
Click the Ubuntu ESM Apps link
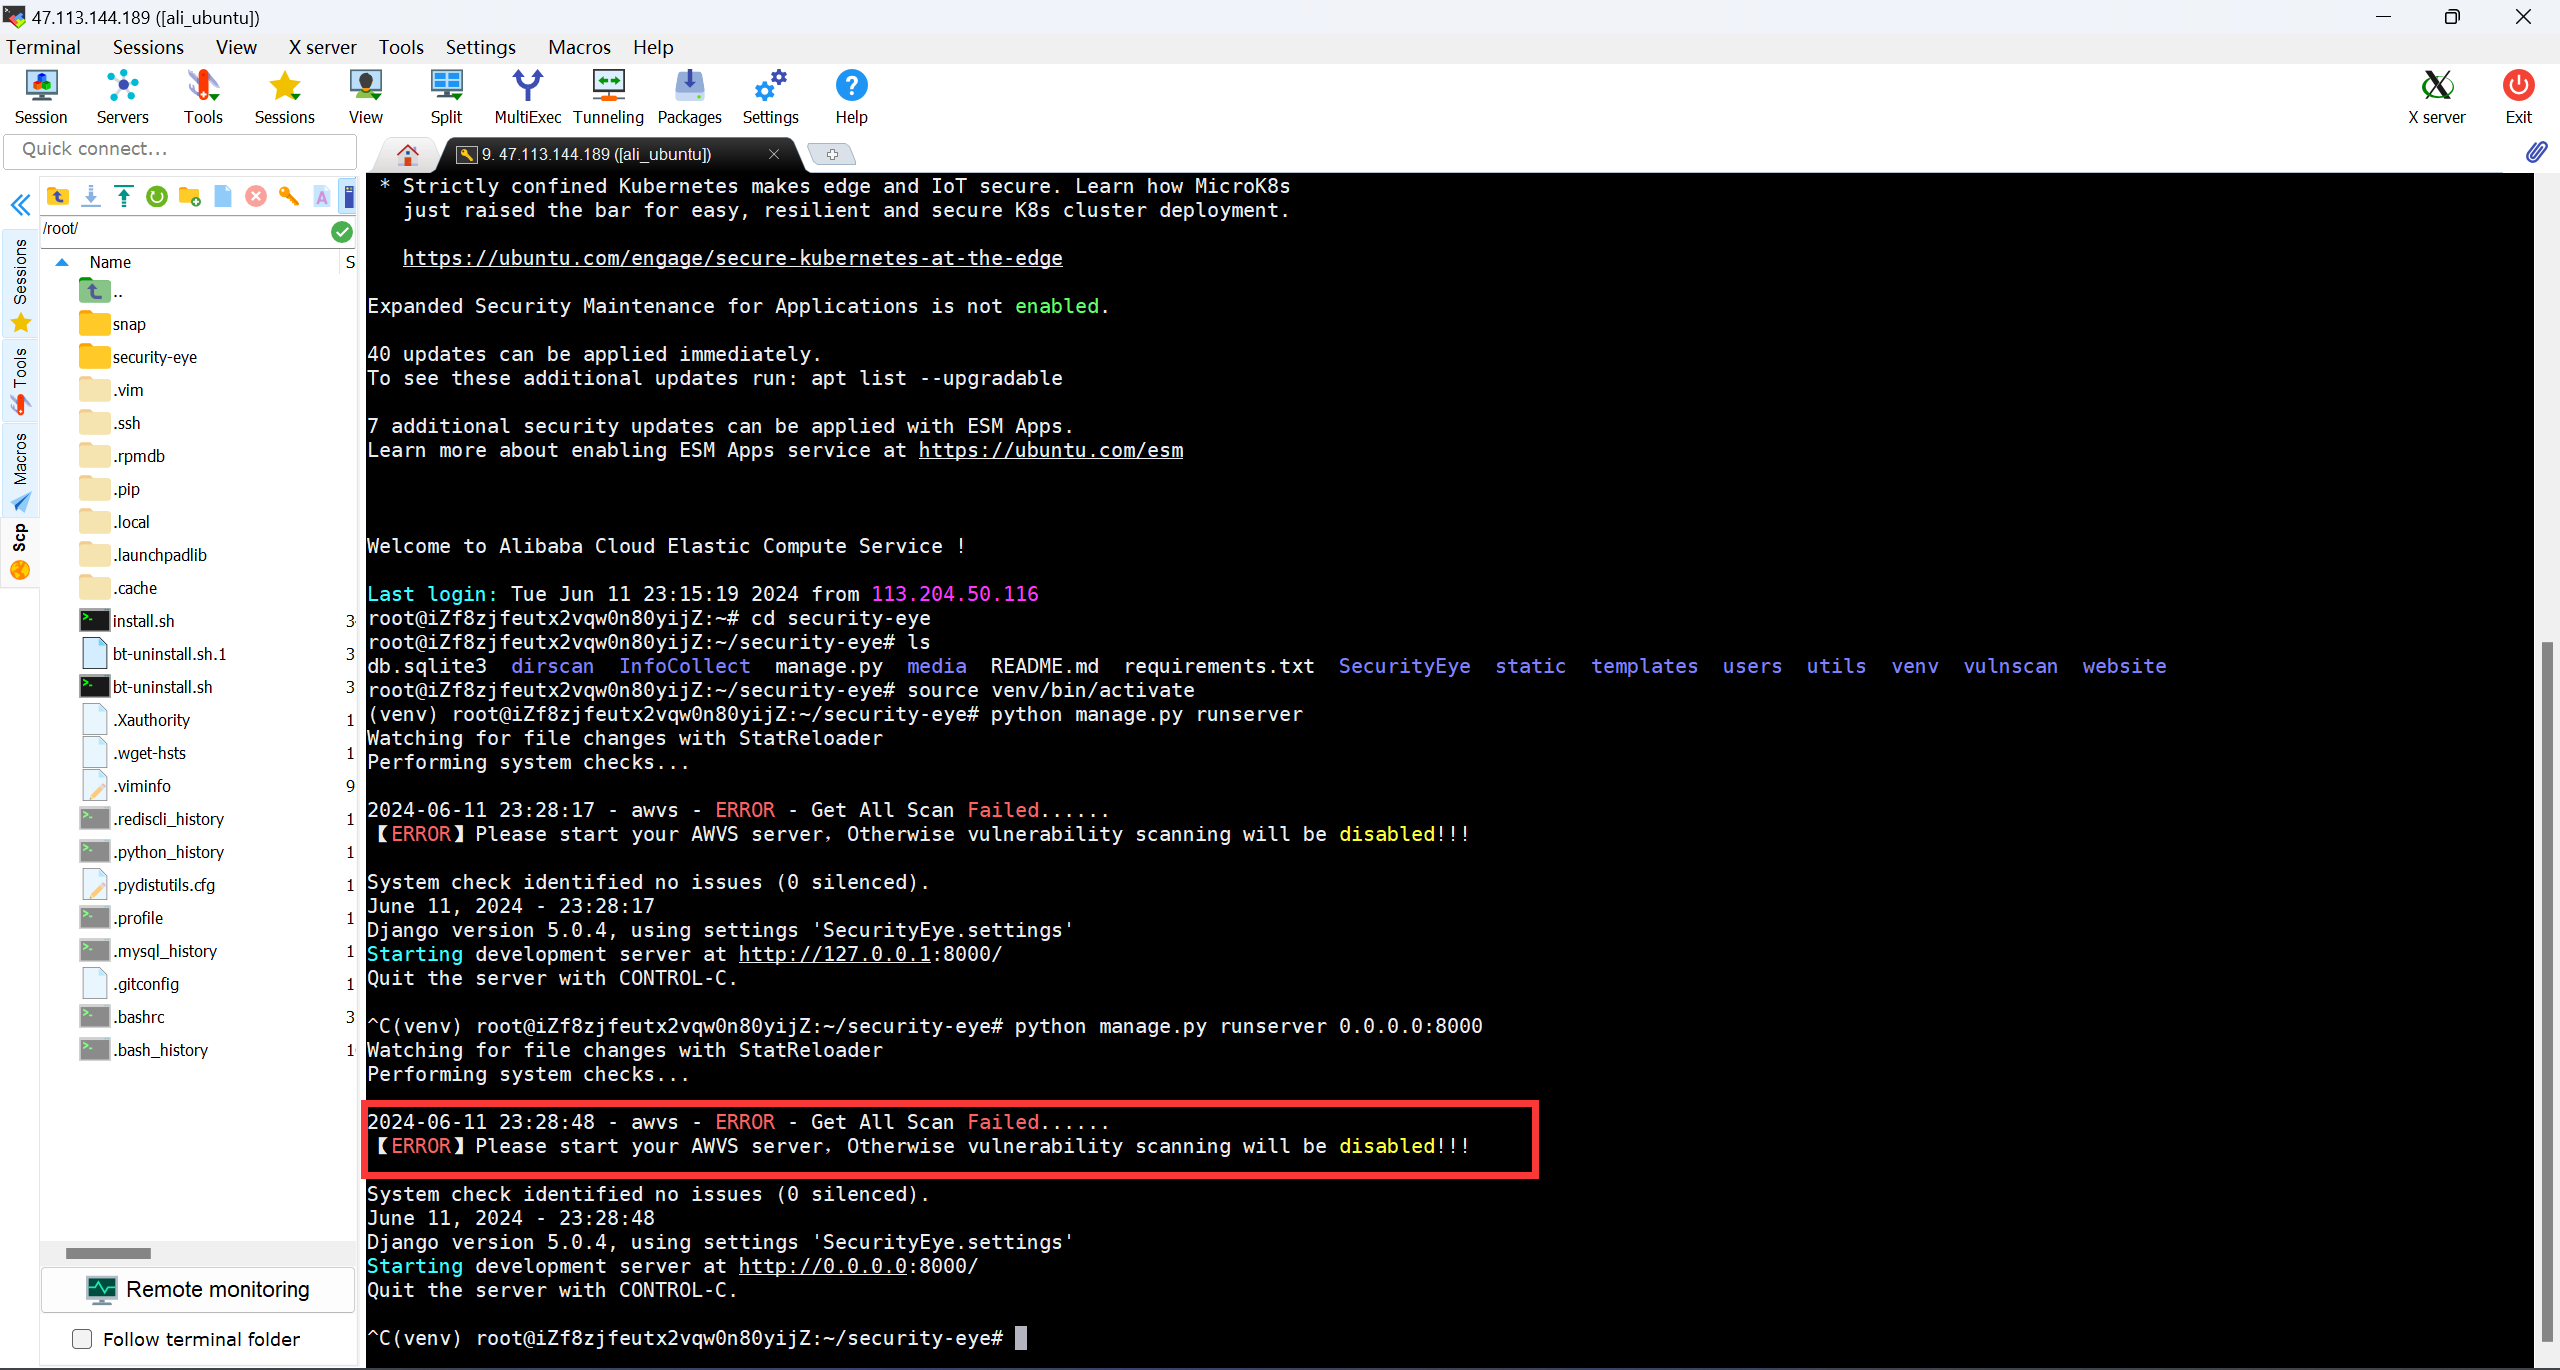pos(1050,450)
